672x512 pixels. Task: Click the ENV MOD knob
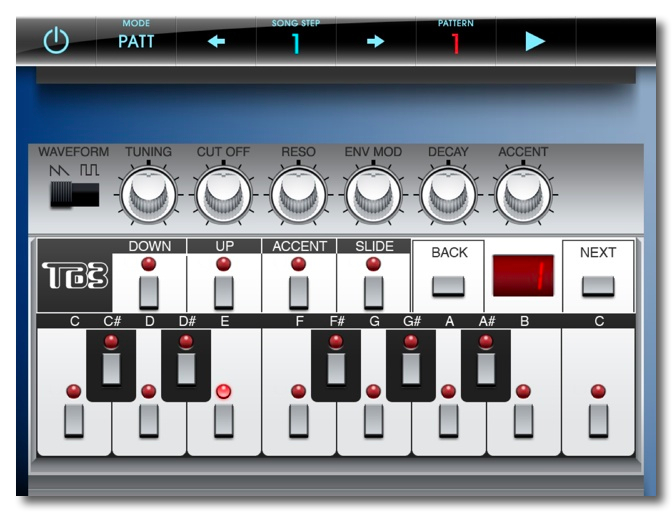click(x=373, y=195)
